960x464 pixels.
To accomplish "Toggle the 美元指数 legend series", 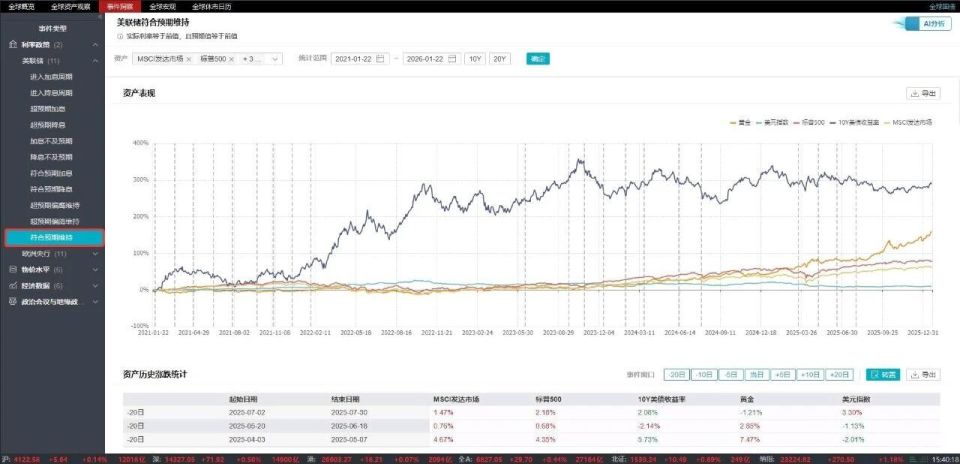I will tap(772, 122).
